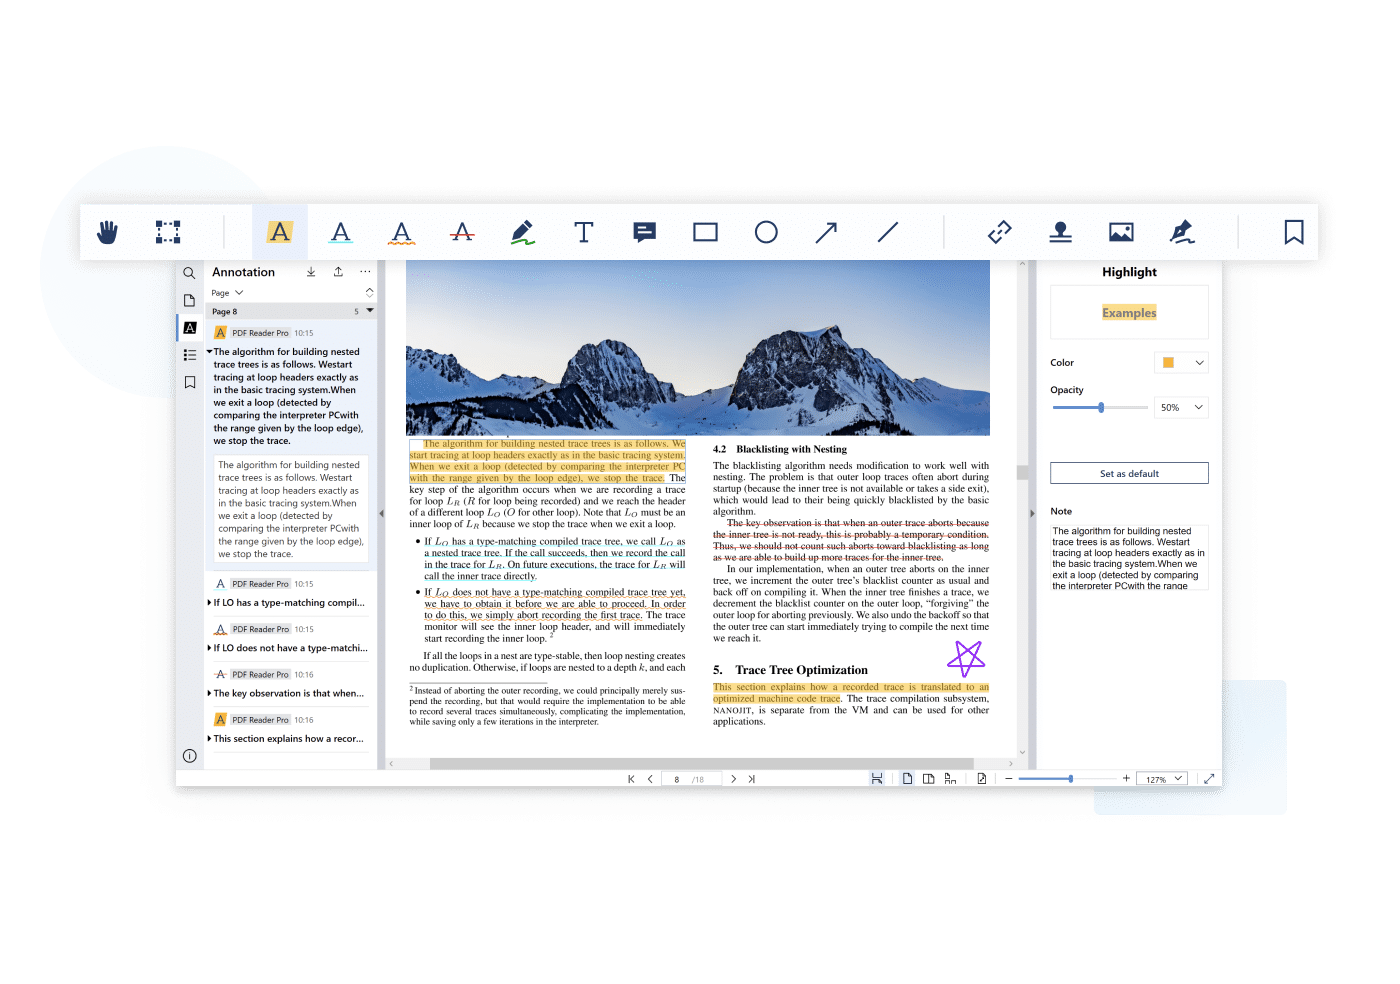Click the Signature tool icon
The width and height of the screenshot is (1400, 984).
[1182, 233]
